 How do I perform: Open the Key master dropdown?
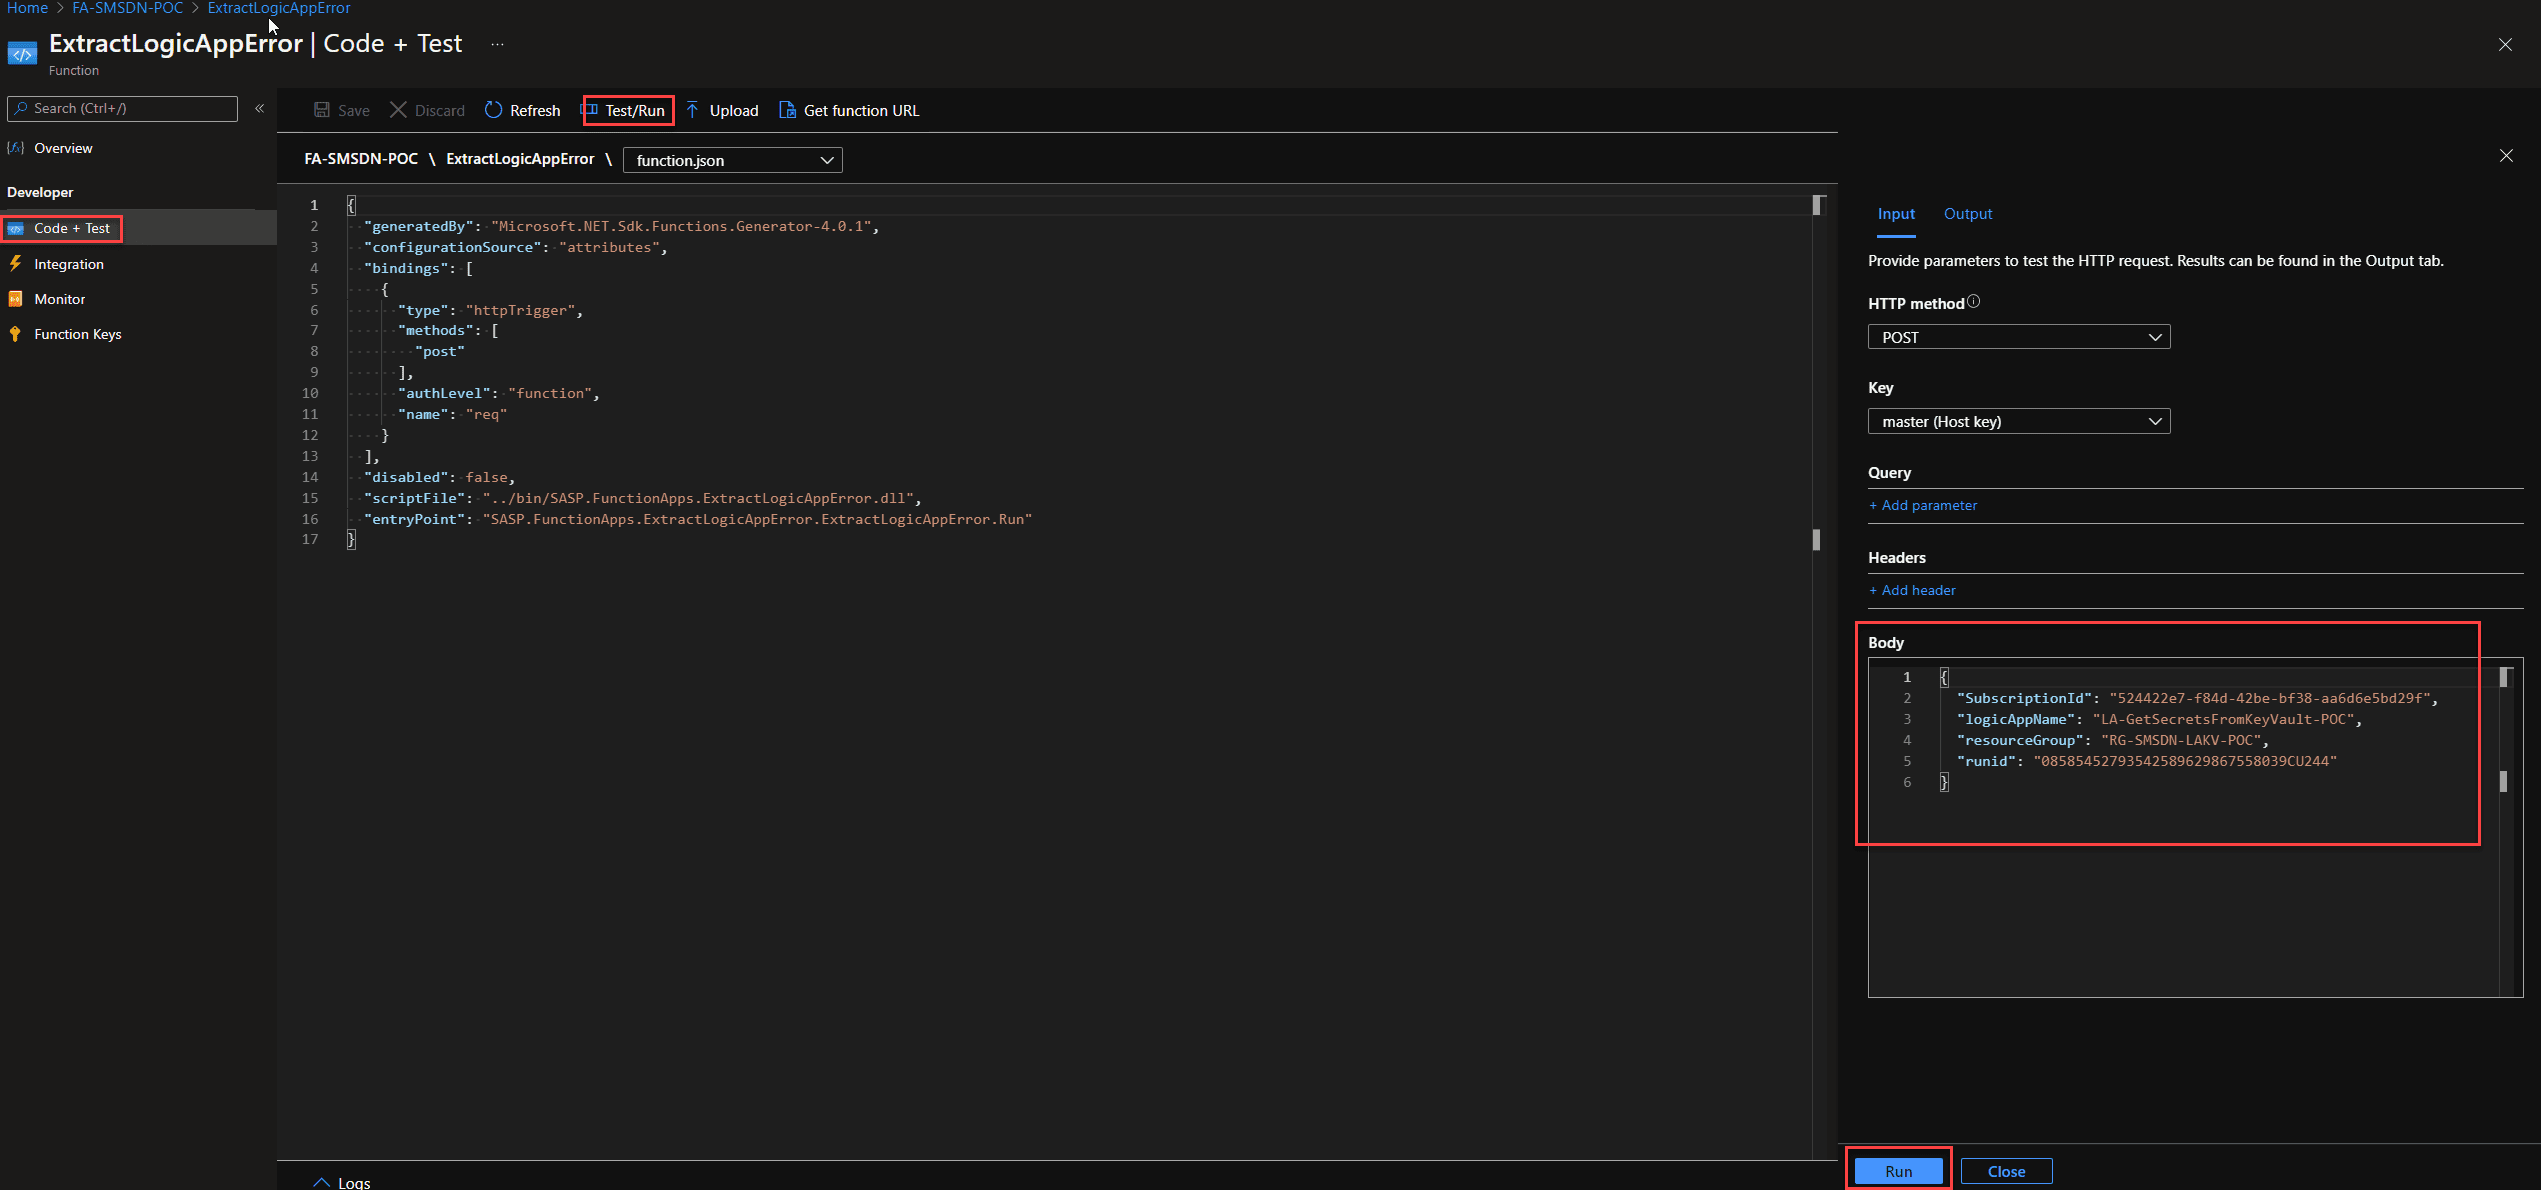click(x=2018, y=422)
